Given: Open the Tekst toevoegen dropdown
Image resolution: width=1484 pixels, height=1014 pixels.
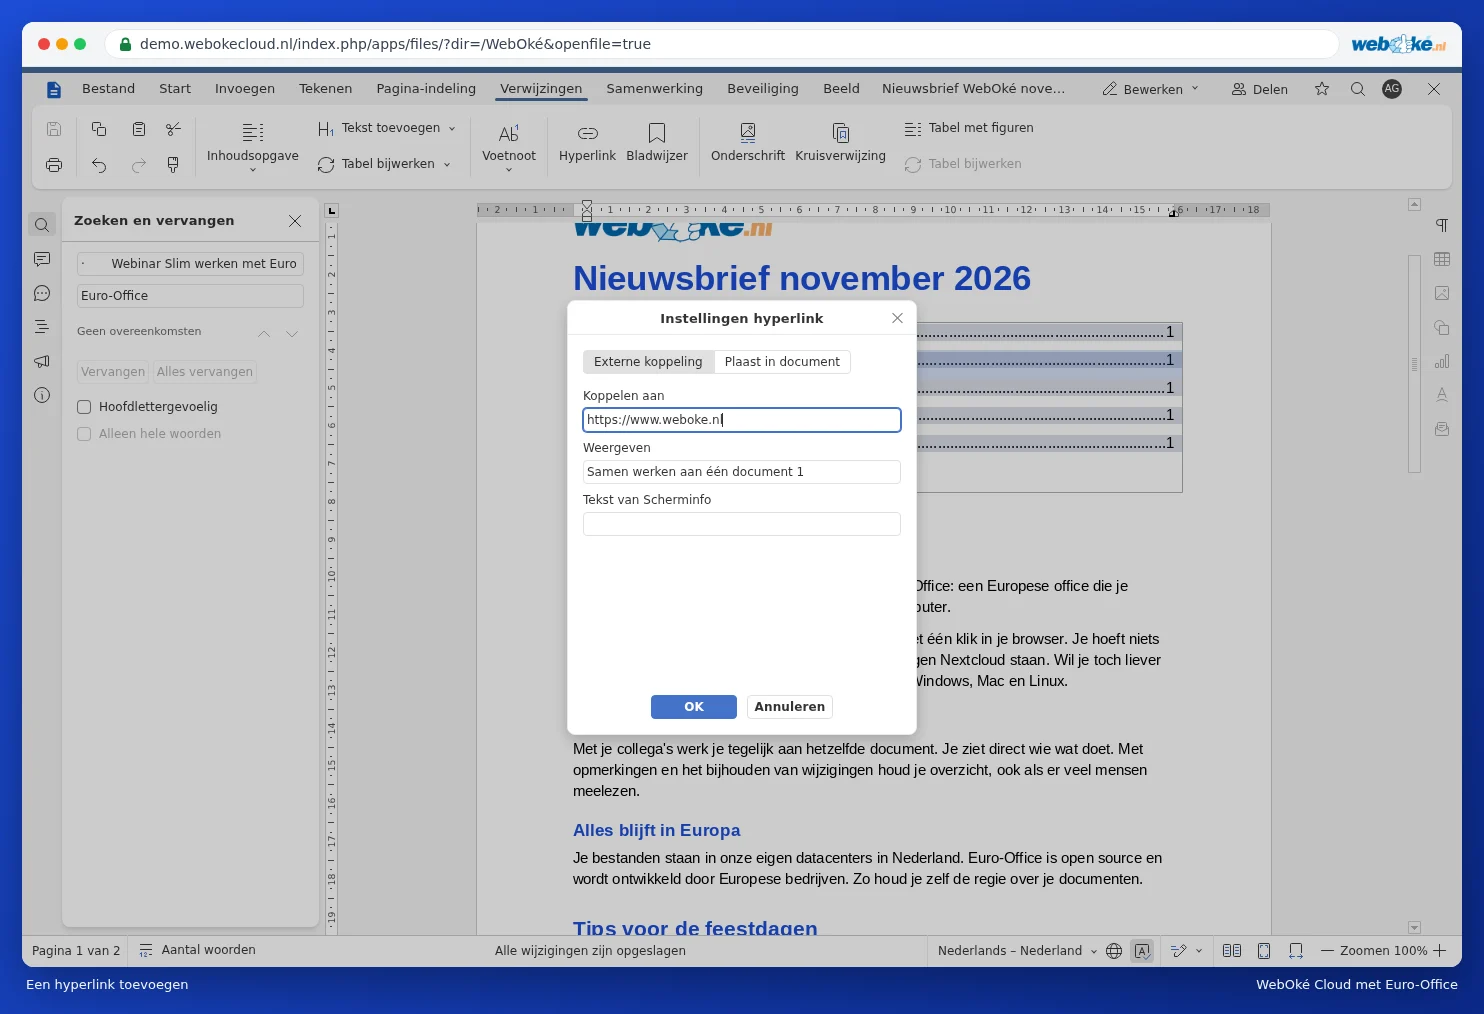Looking at the screenshot, I should click(386, 128).
